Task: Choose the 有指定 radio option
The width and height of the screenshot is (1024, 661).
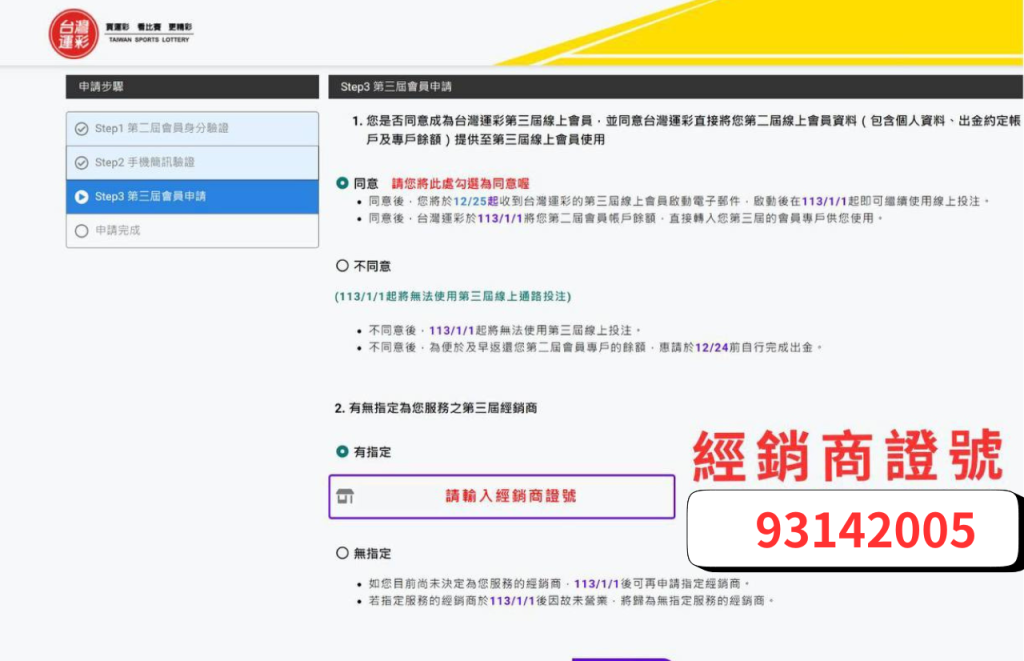Action: tap(342, 451)
